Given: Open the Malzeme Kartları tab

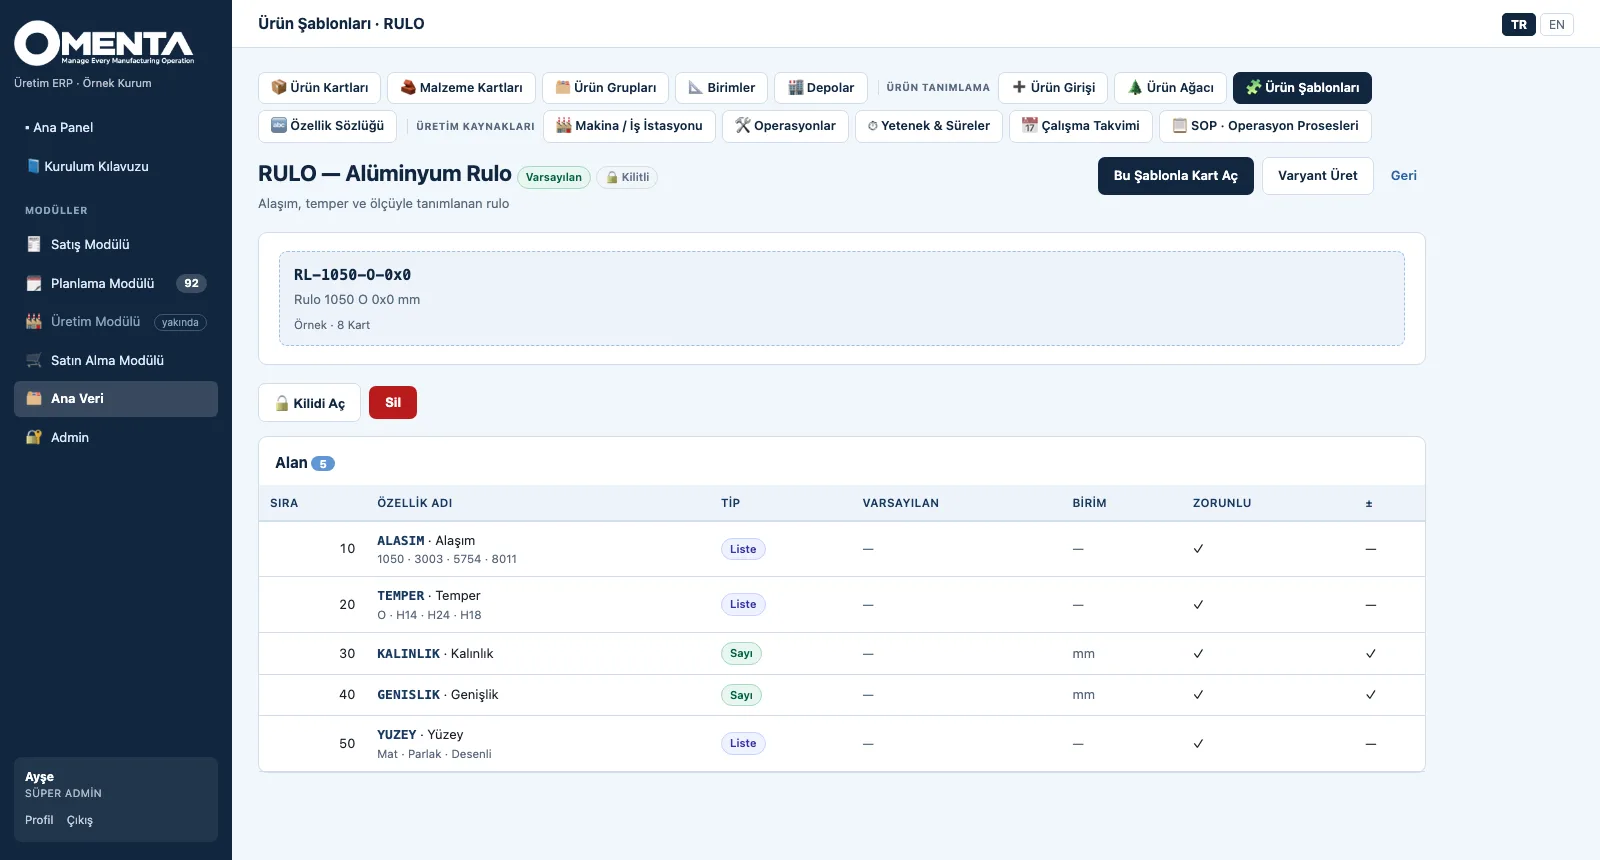Looking at the screenshot, I should pyautogui.click(x=461, y=88).
